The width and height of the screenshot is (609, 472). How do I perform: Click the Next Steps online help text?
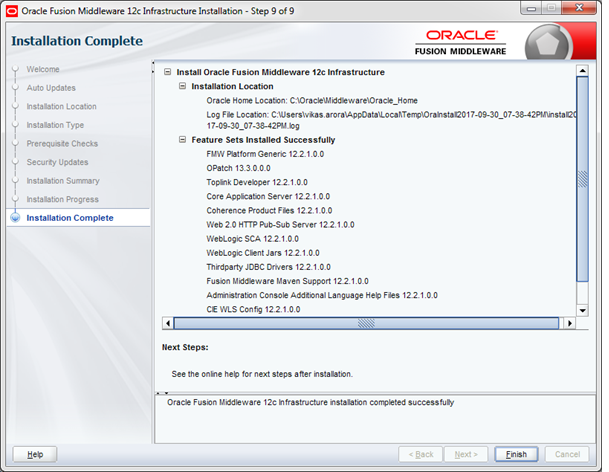click(262, 374)
